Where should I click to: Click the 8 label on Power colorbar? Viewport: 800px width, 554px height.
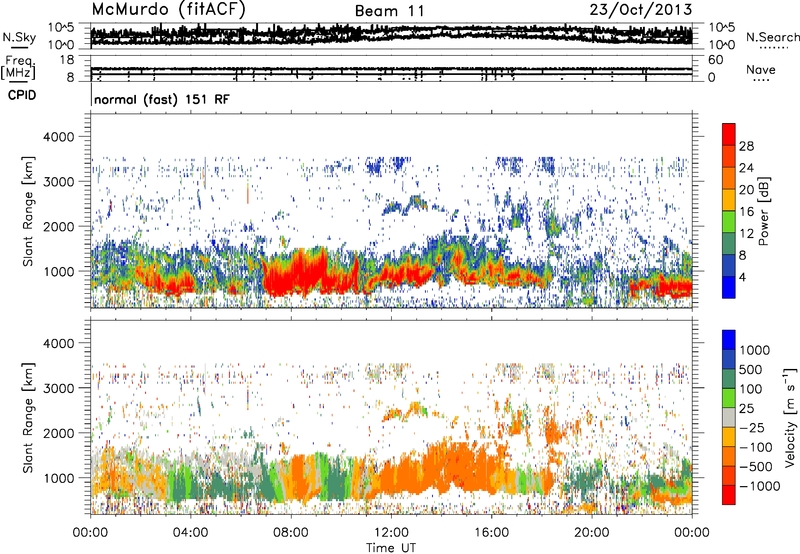point(742,256)
